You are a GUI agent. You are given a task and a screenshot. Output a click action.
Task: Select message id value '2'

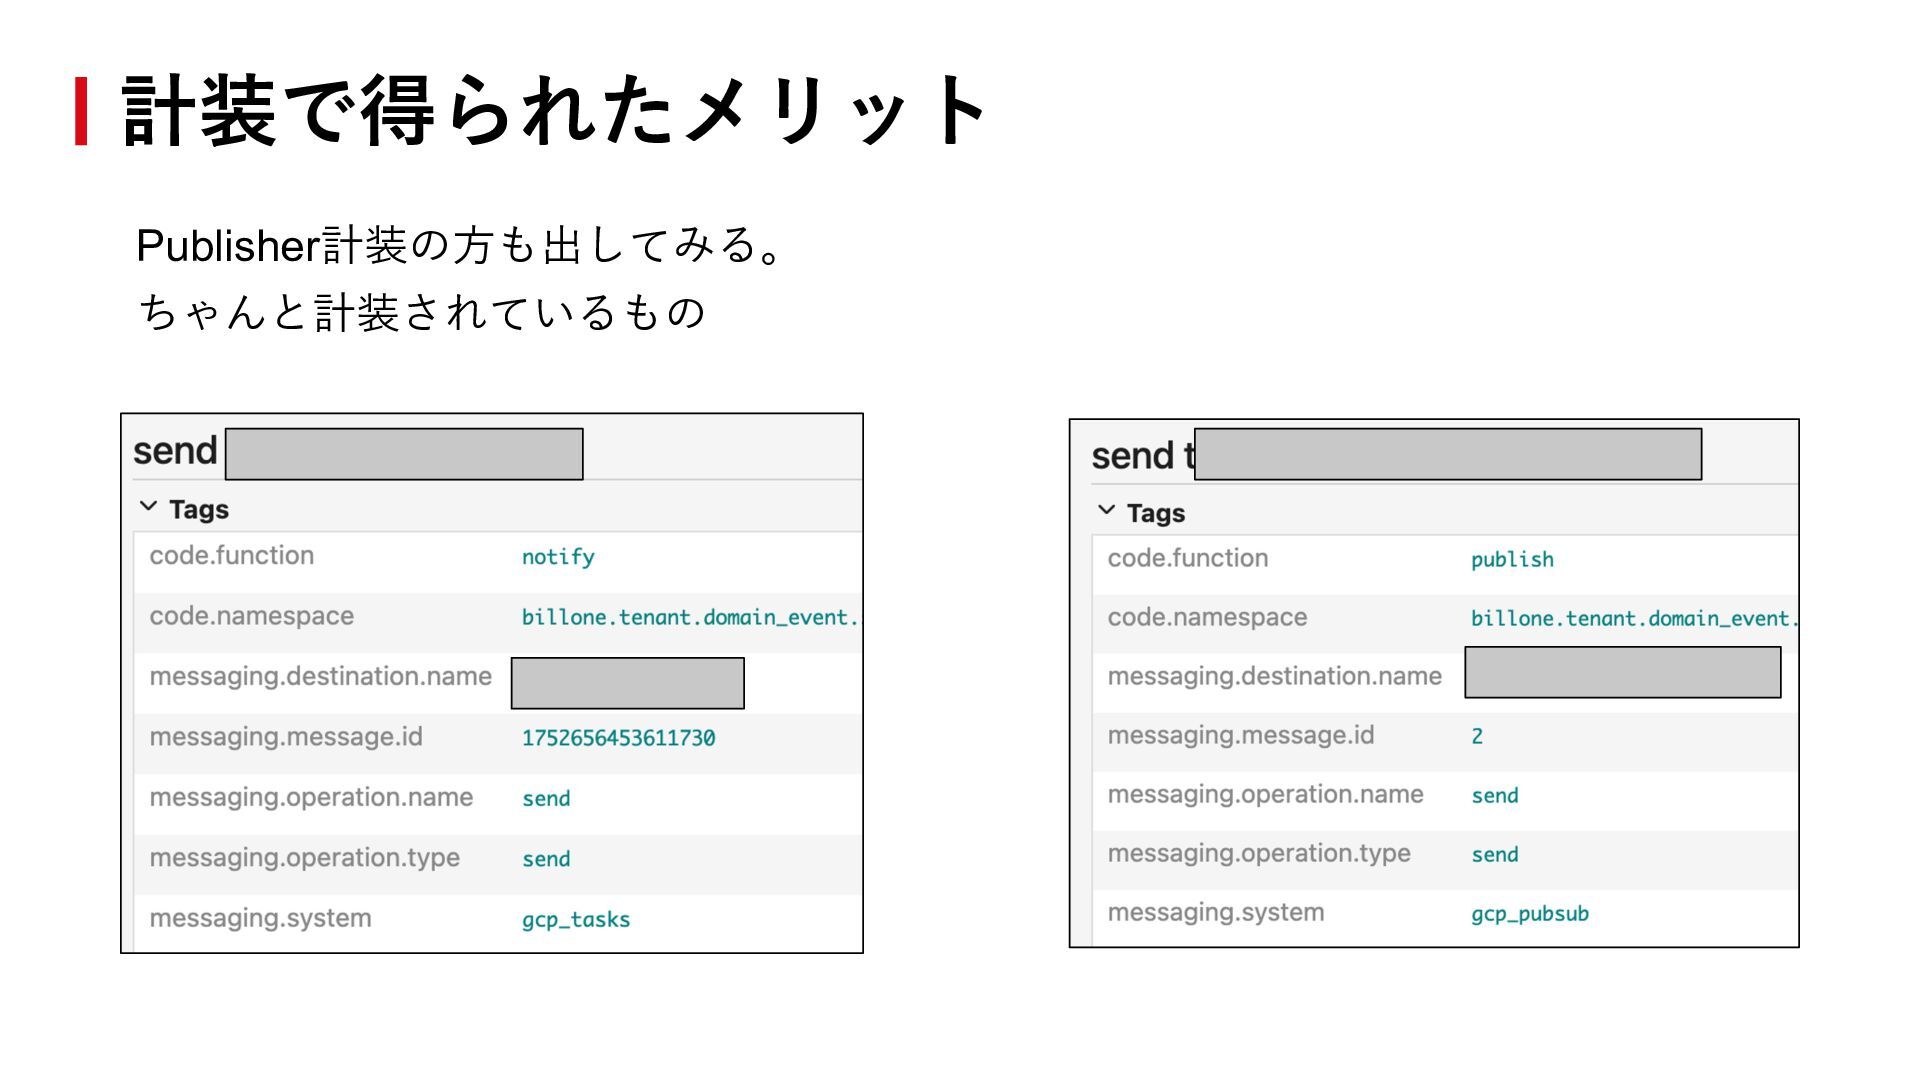1477,736
